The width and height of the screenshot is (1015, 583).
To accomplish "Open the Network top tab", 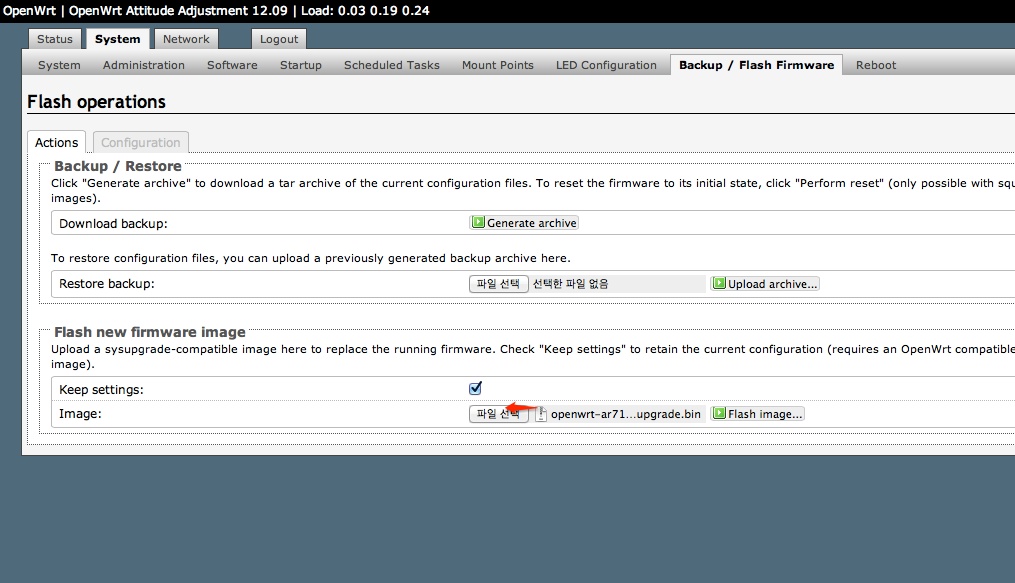I will pos(186,39).
